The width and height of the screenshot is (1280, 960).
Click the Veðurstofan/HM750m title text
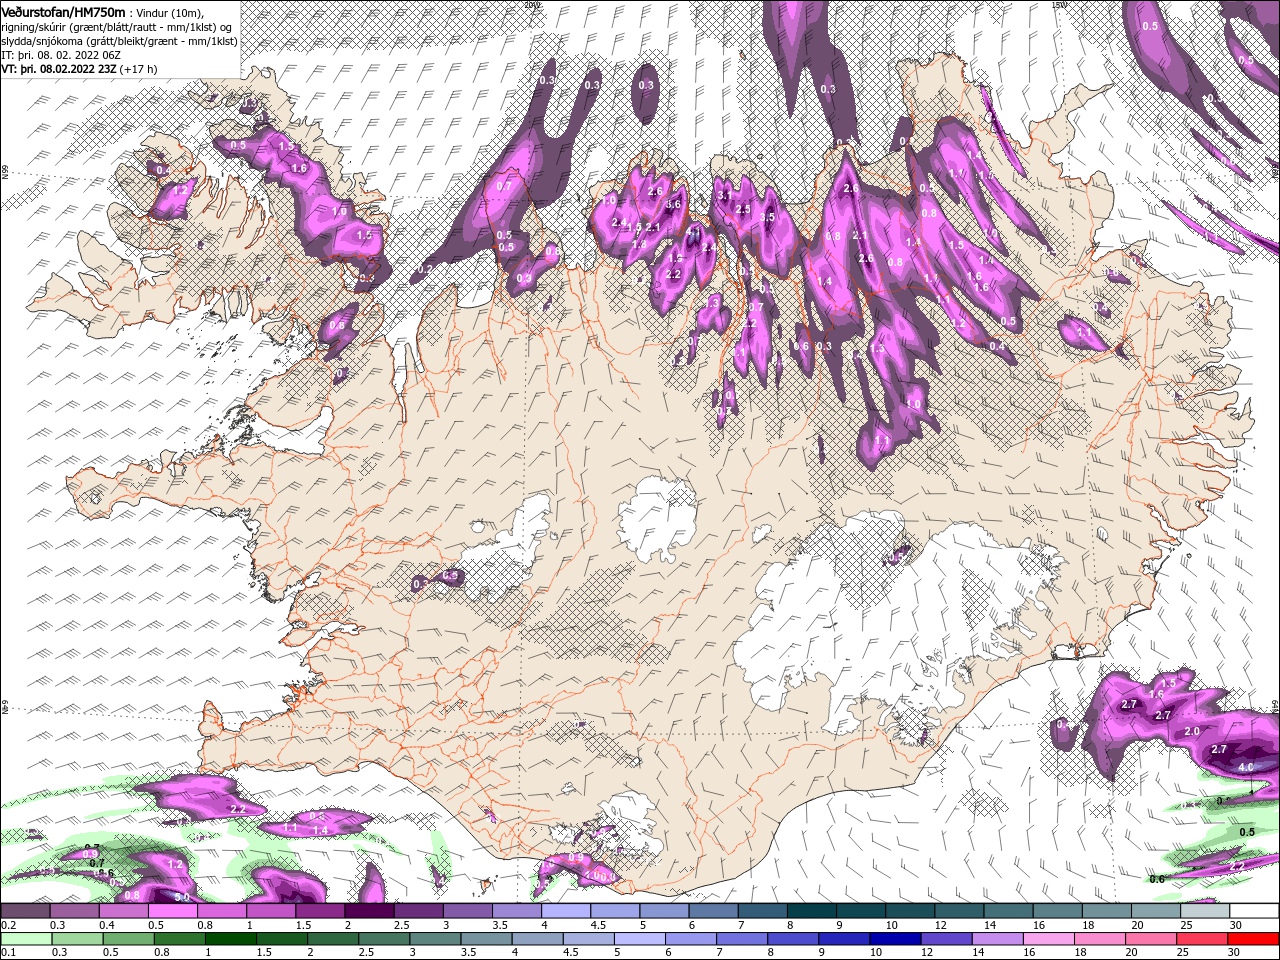(63, 11)
